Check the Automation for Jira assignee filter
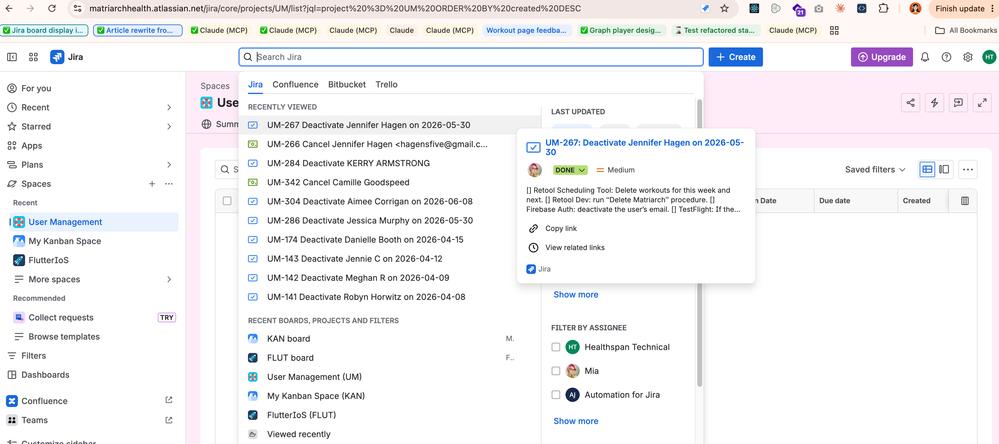Viewport: 999px width, 444px height. tap(556, 395)
